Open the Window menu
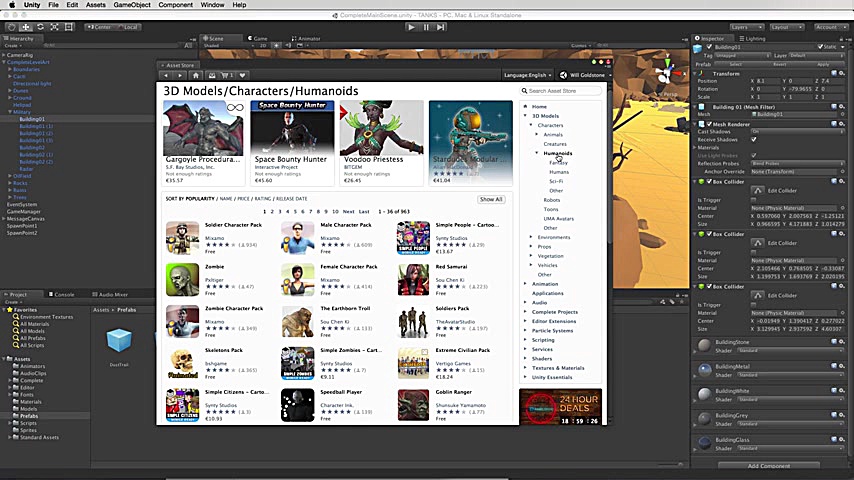 click(212, 5)
